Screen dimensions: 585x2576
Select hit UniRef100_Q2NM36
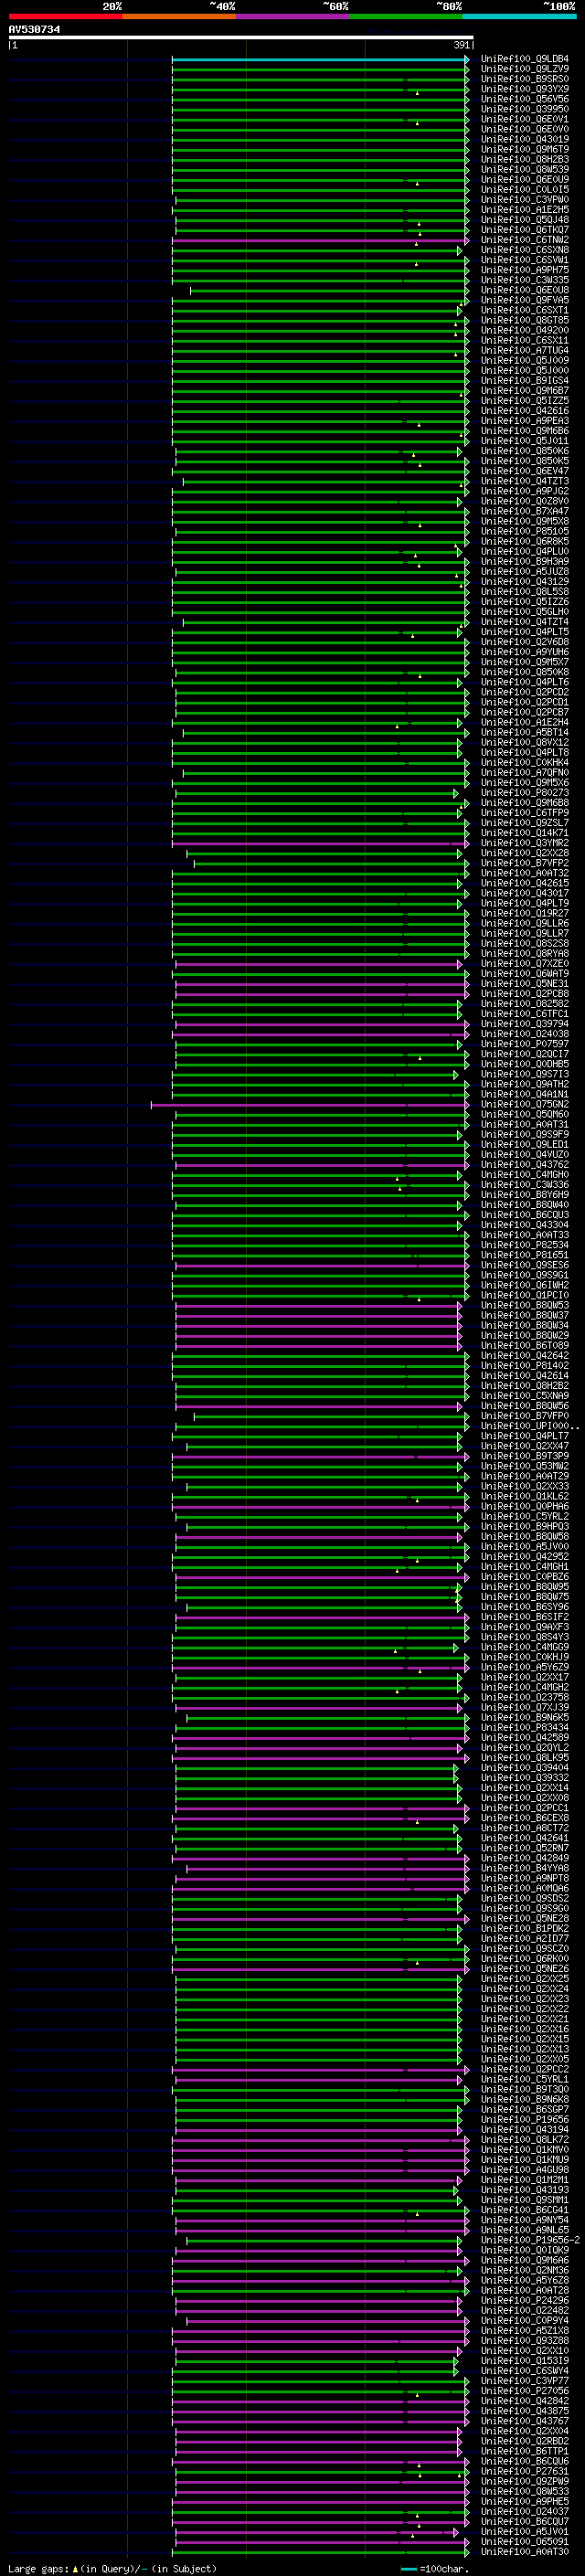pos(525,2270)
